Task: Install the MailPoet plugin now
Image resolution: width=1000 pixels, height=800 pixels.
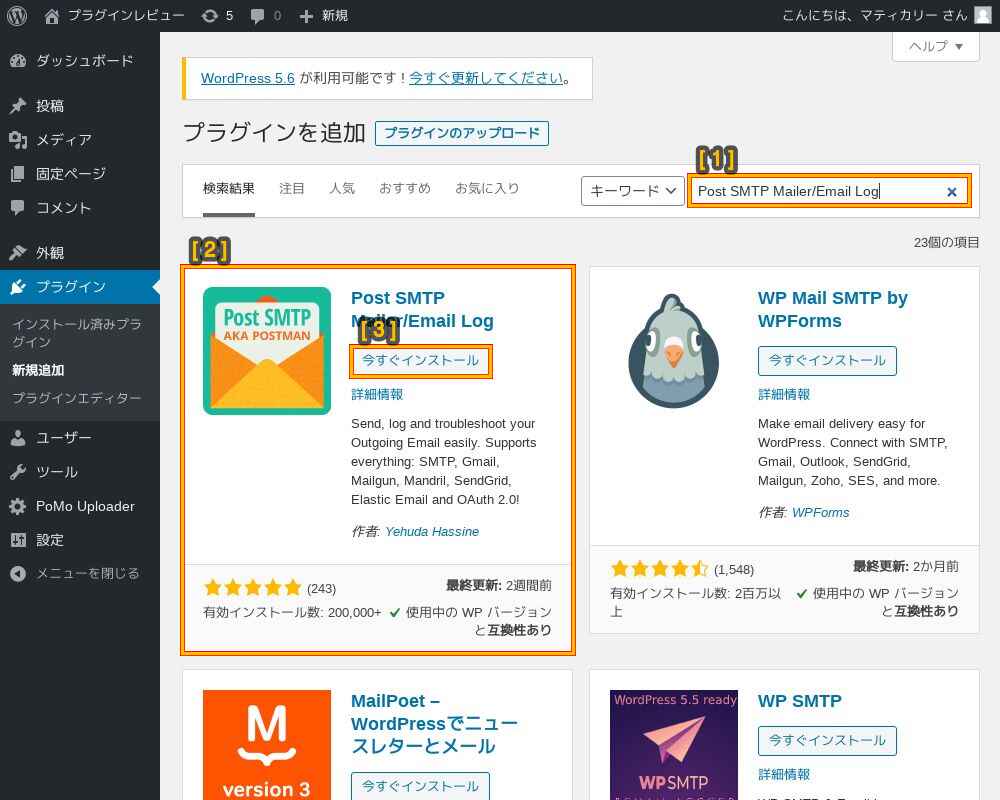Action: pyautogui.click(x=420, y=786)
